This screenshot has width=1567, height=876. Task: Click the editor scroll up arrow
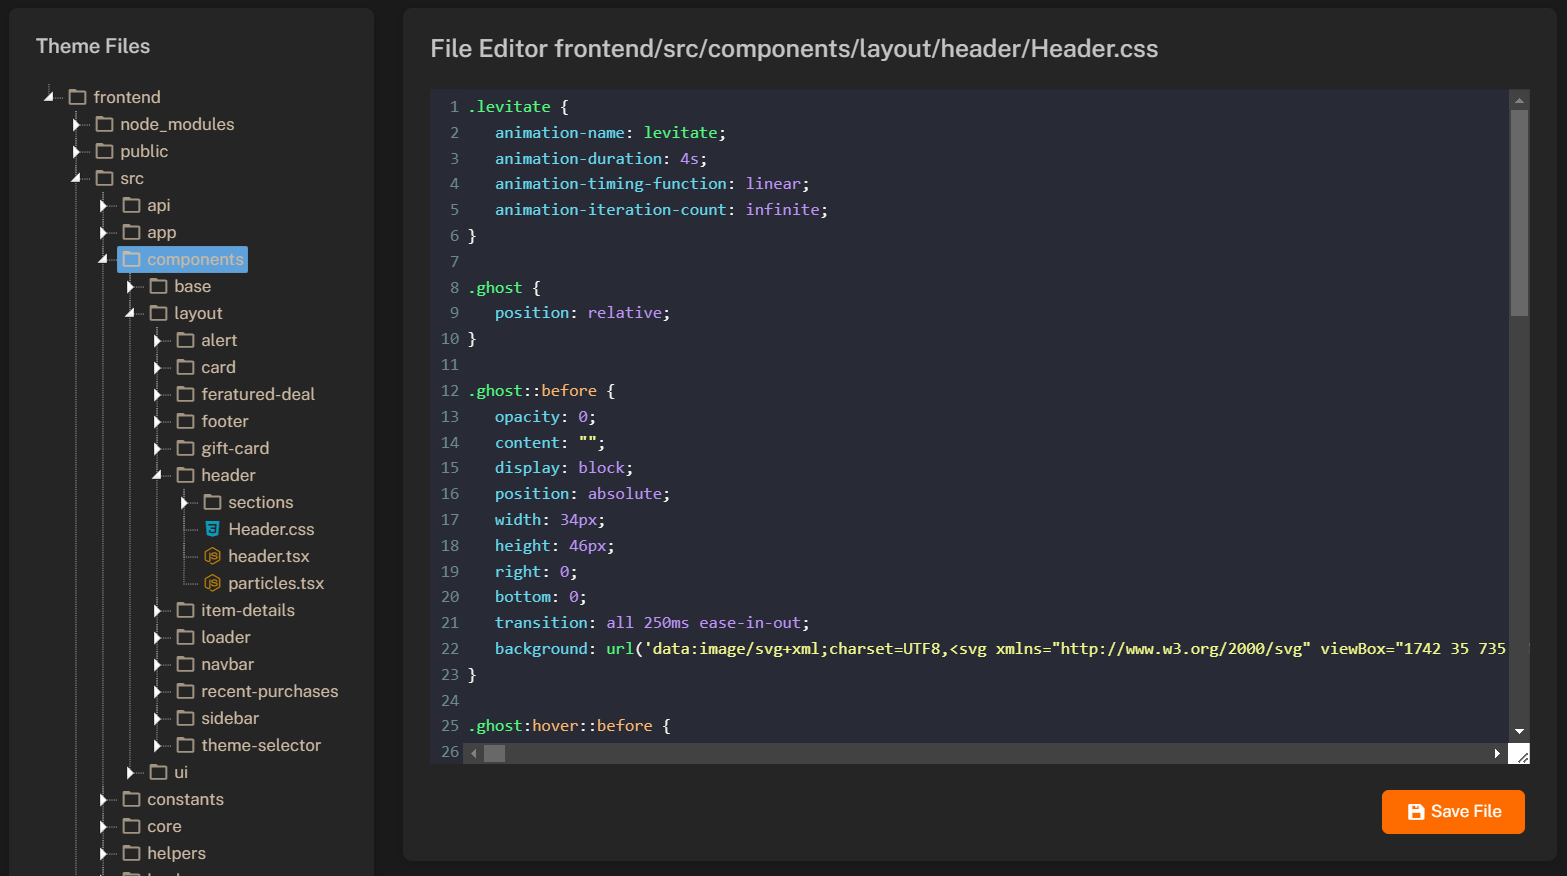point(1519,100)
